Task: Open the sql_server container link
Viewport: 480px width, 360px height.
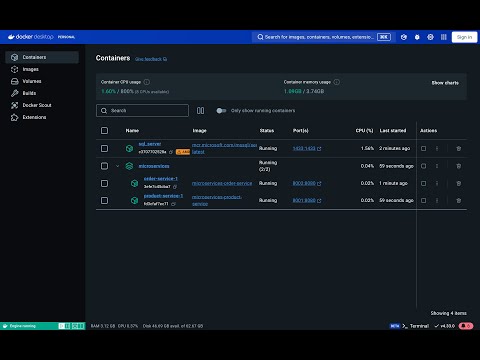Action: click(150, 144)
